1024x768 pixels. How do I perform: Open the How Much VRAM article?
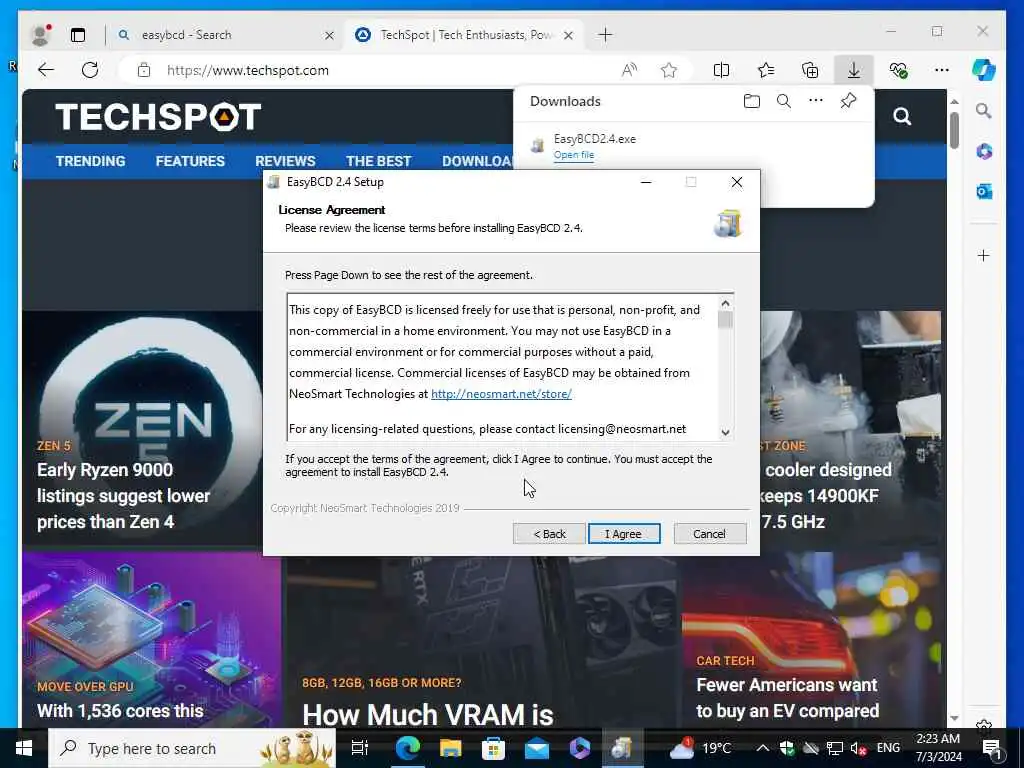click(428, 714)
